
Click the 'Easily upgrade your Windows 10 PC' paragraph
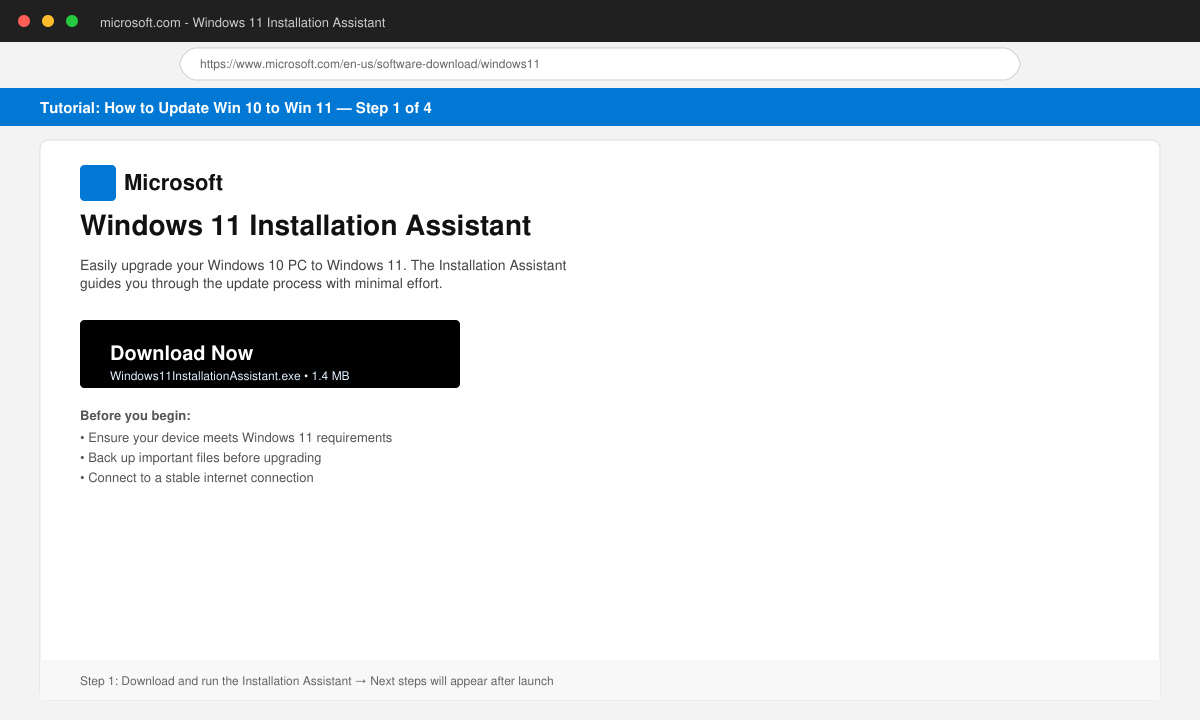point(323,274)
